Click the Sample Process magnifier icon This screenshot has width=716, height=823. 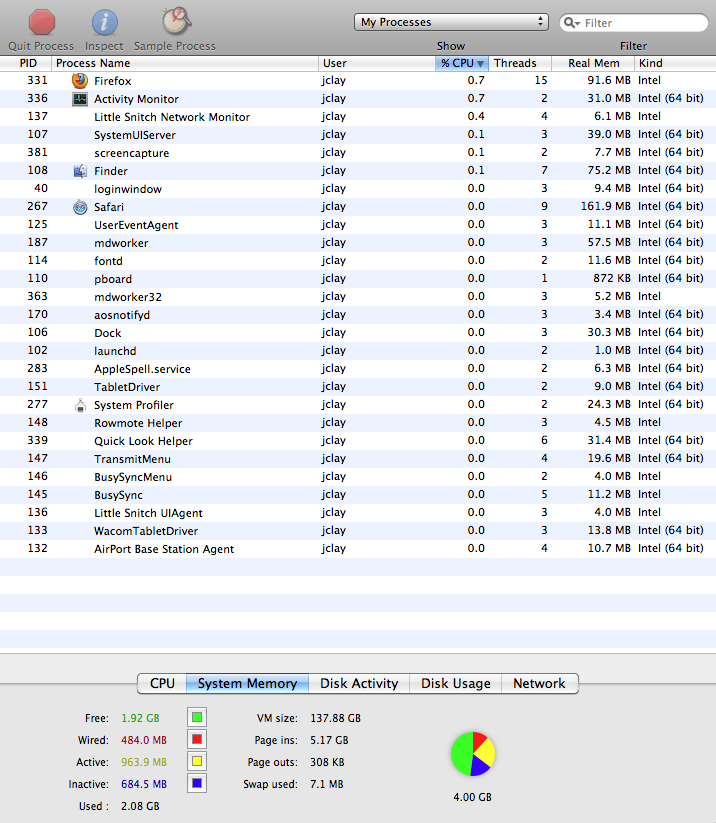point(176,21)
